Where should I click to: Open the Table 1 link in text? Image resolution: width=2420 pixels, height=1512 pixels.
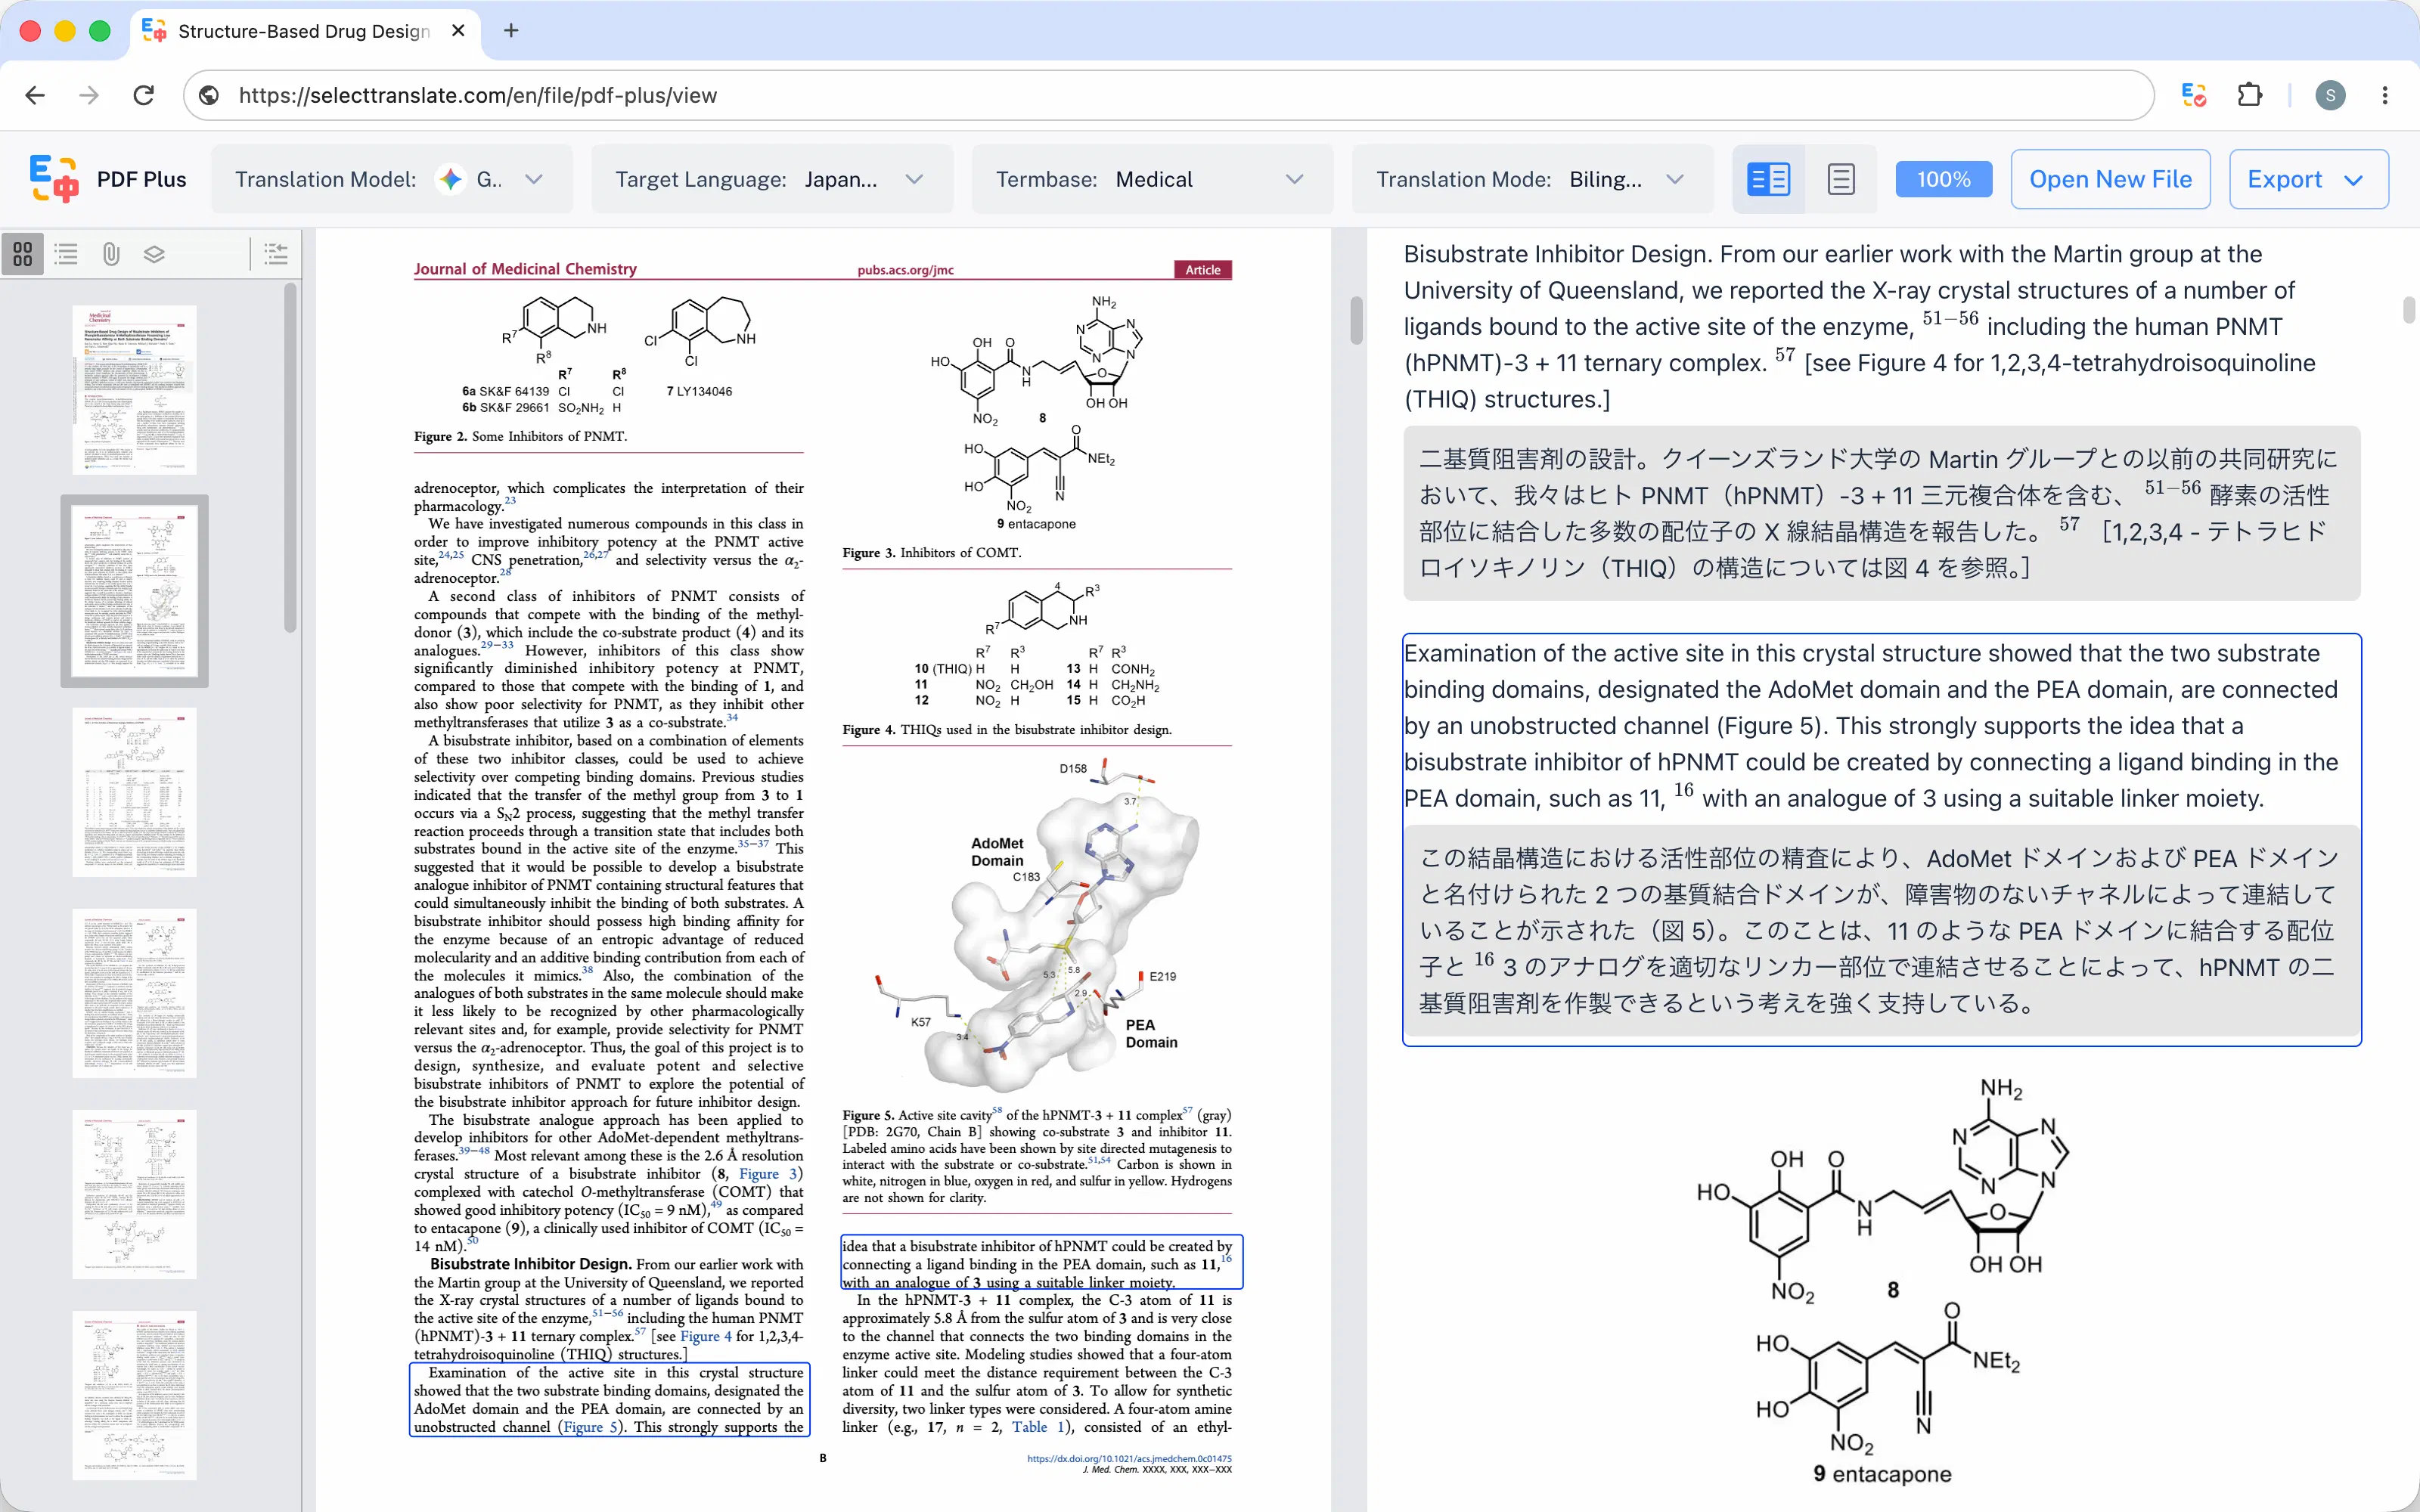pyautogui.click(x=1039, y=1427)
